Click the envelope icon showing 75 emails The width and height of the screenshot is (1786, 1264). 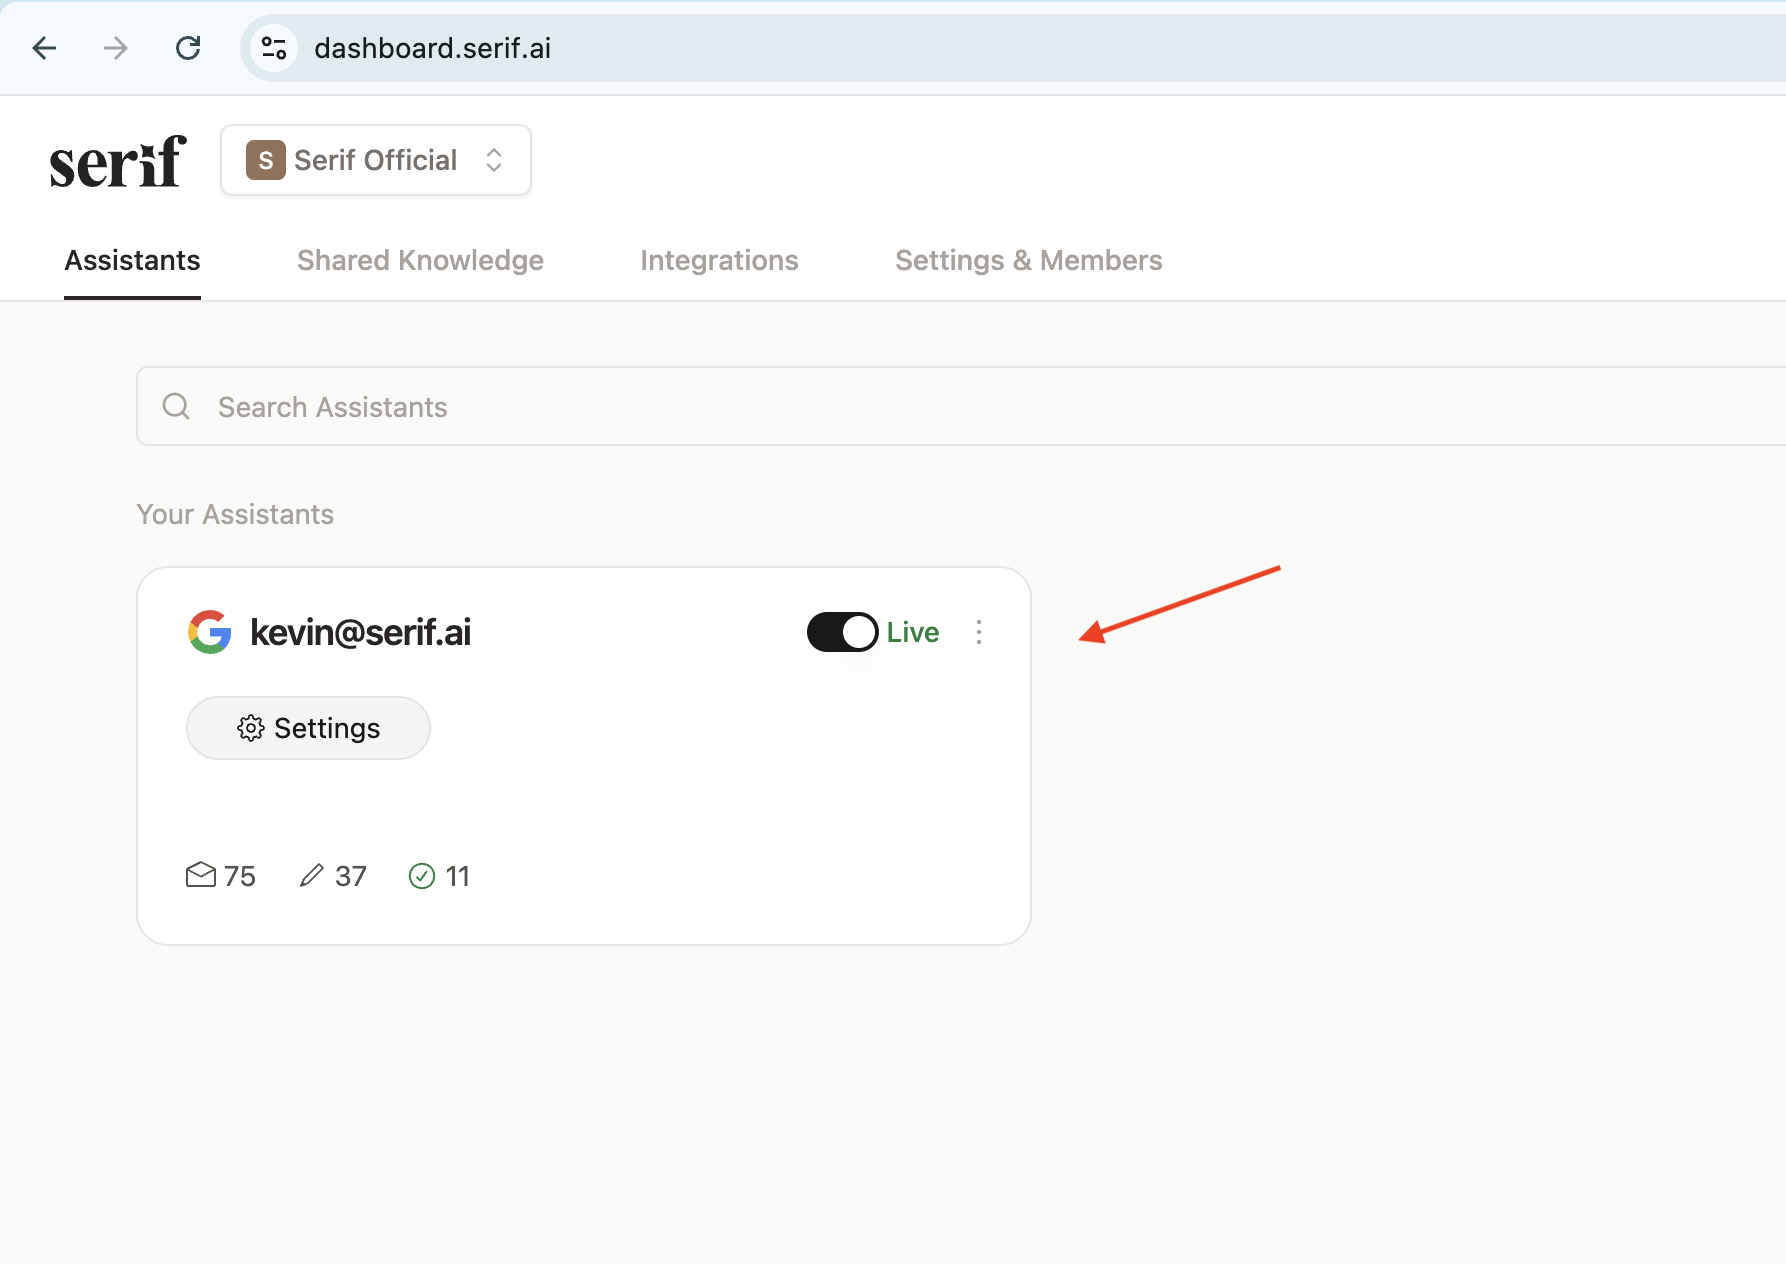point(201,875)
